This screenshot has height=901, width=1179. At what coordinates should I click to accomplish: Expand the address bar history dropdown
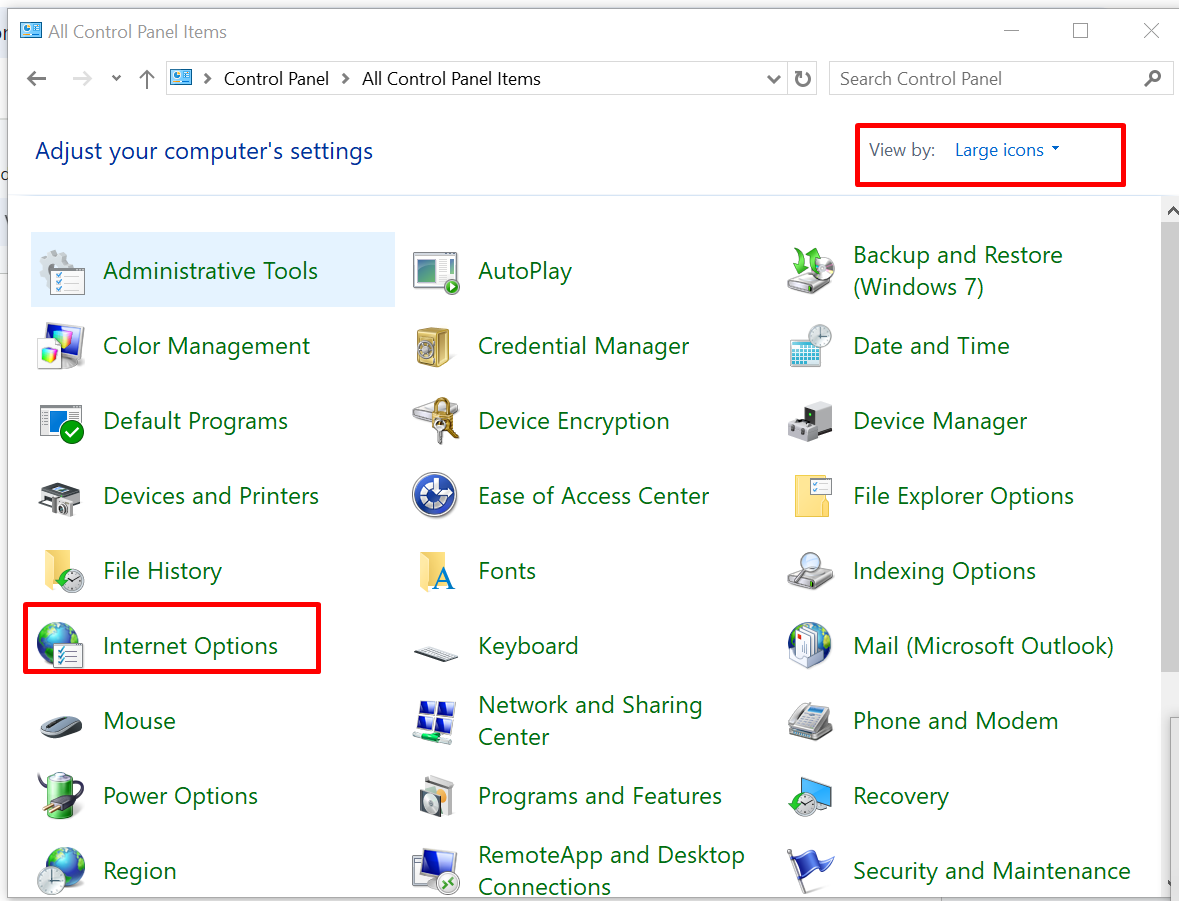tap(773, 79)
